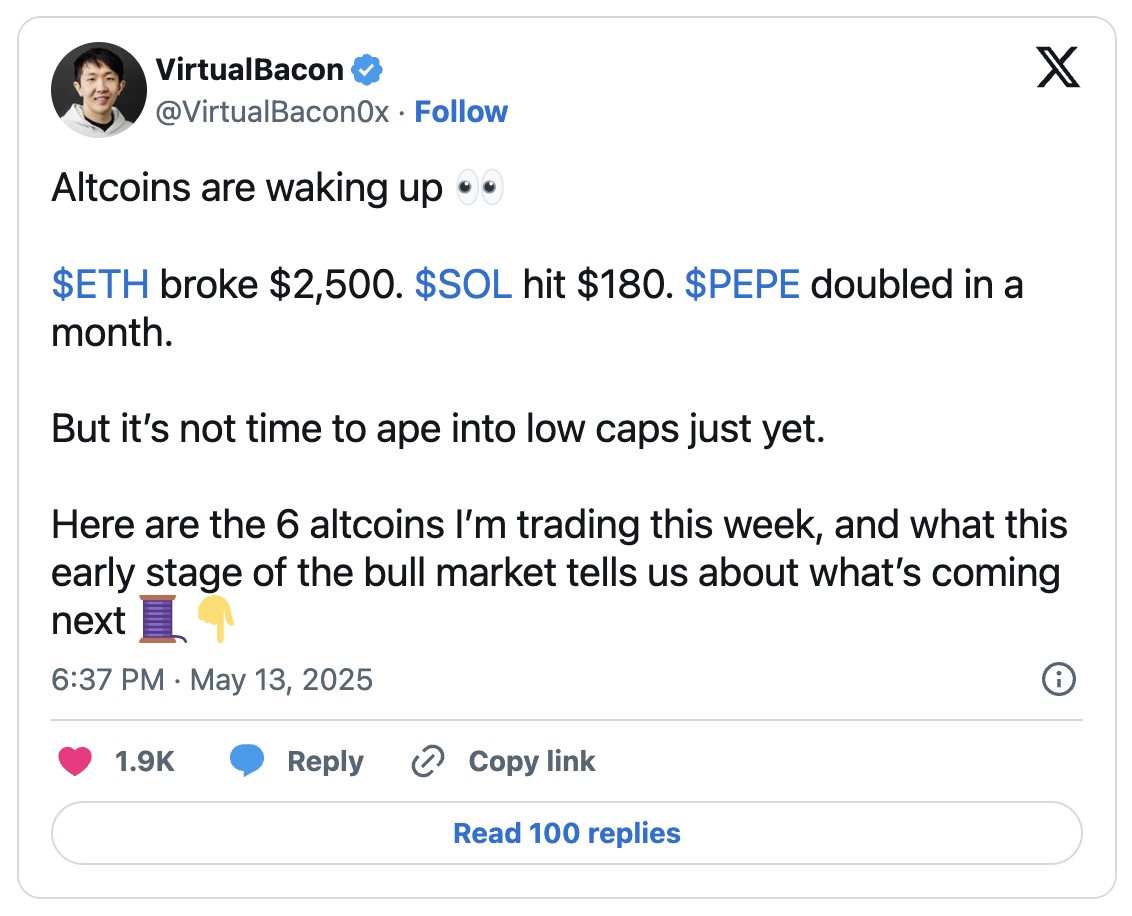Viewport: 1132px width, 916px height.
Task: Open VirtualBacon's profile picture
Action: pos(98,89)
